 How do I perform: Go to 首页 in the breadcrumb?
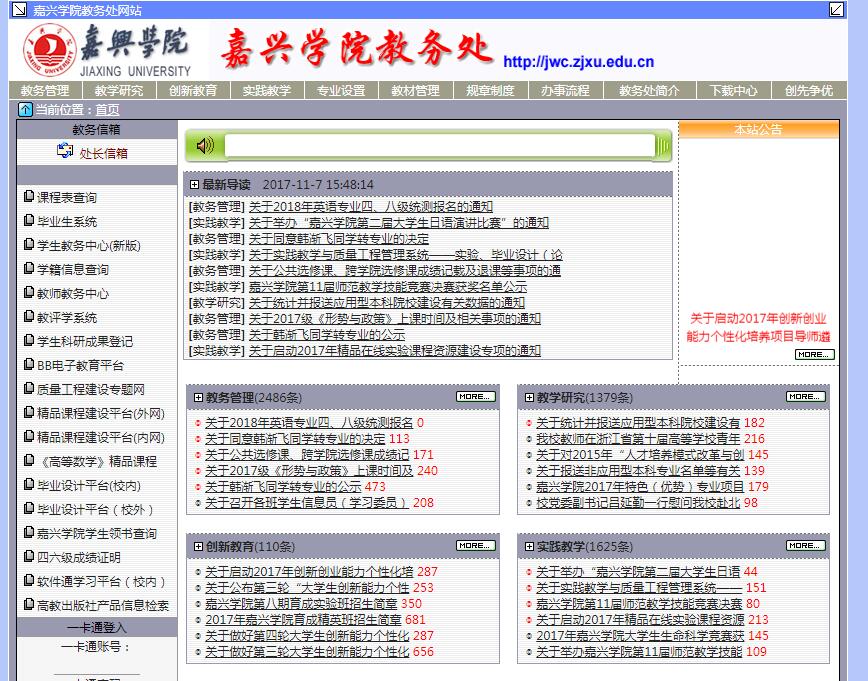point(107,110)
